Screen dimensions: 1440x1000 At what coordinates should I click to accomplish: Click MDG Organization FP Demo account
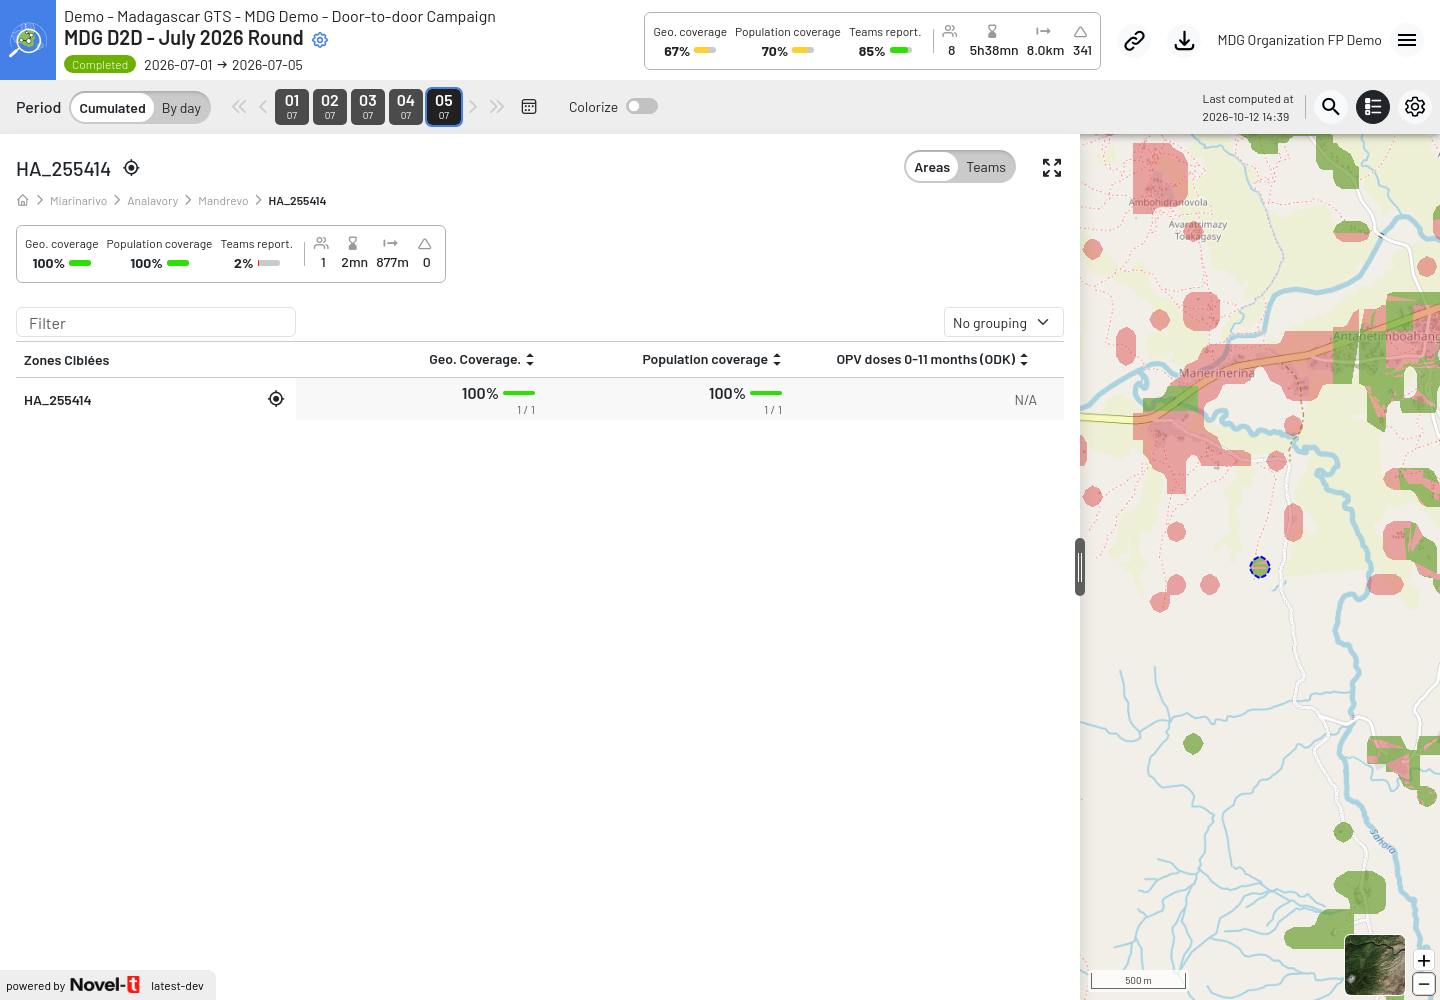click(x=1299, y=40)
